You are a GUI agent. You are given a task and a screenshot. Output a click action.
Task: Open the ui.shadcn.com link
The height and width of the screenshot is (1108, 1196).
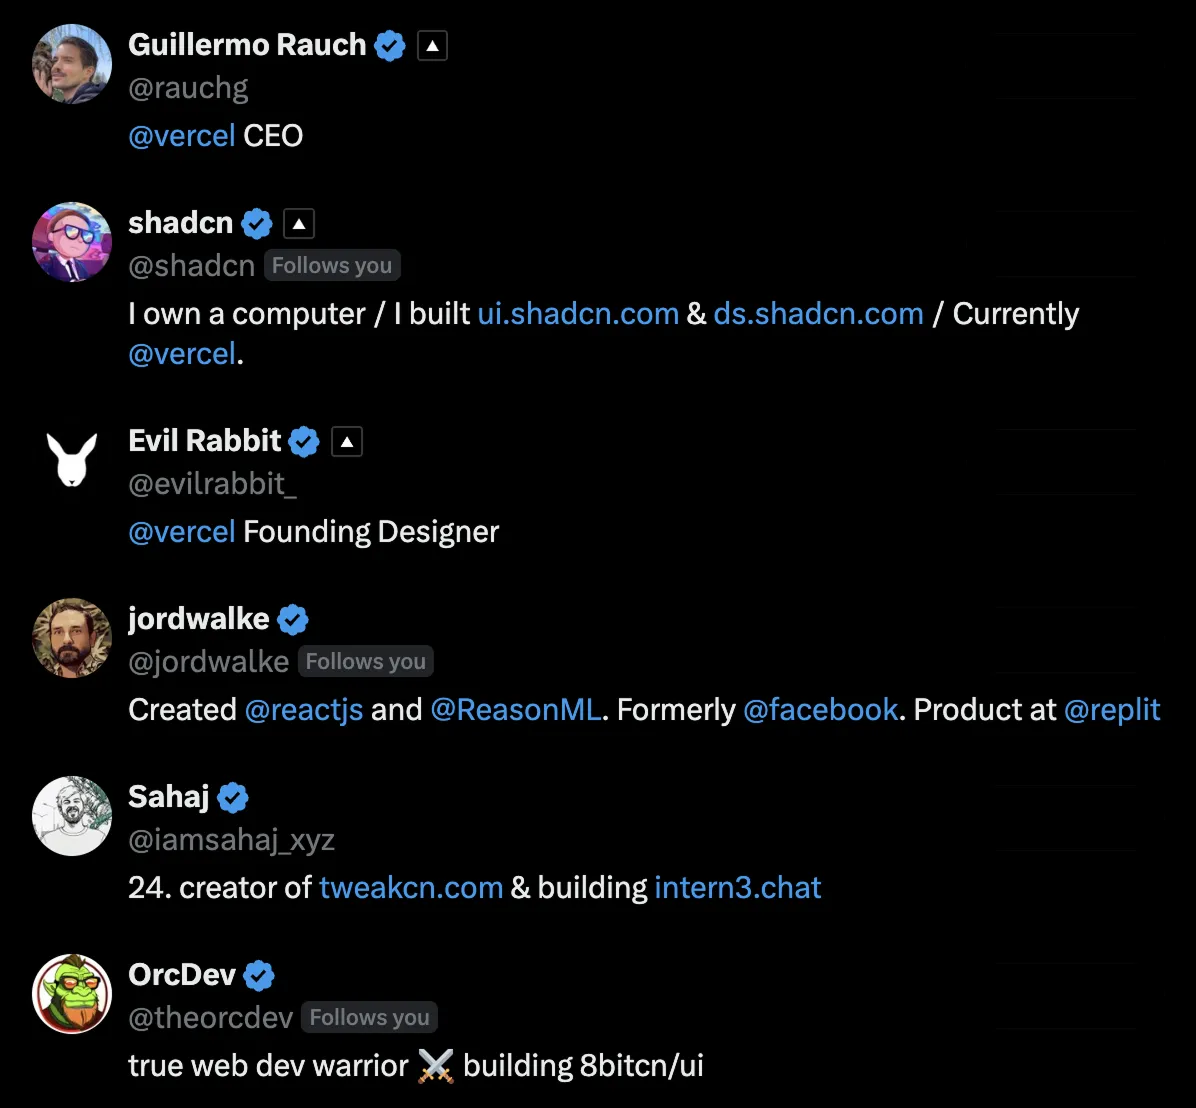pyautogui.click(x=578, y=314)
